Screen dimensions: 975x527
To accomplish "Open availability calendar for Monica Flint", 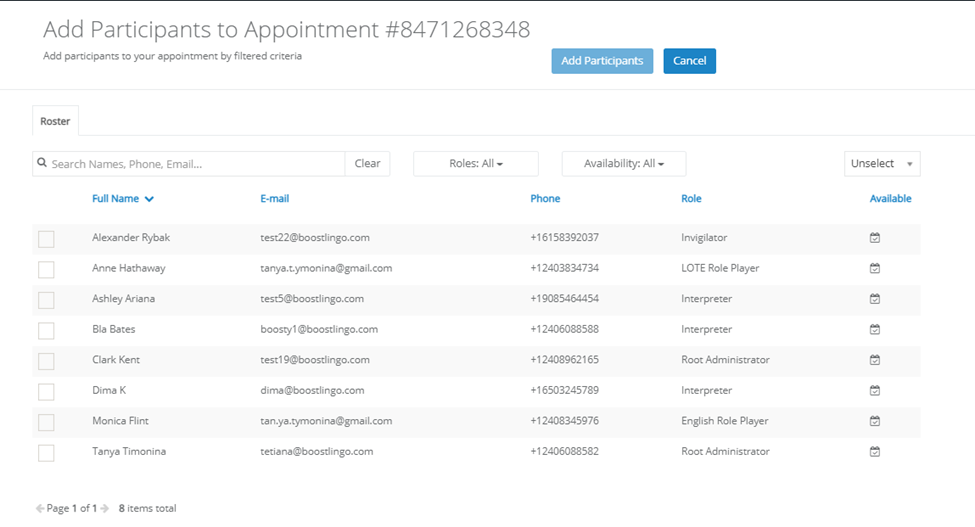I will pos(874,421).
